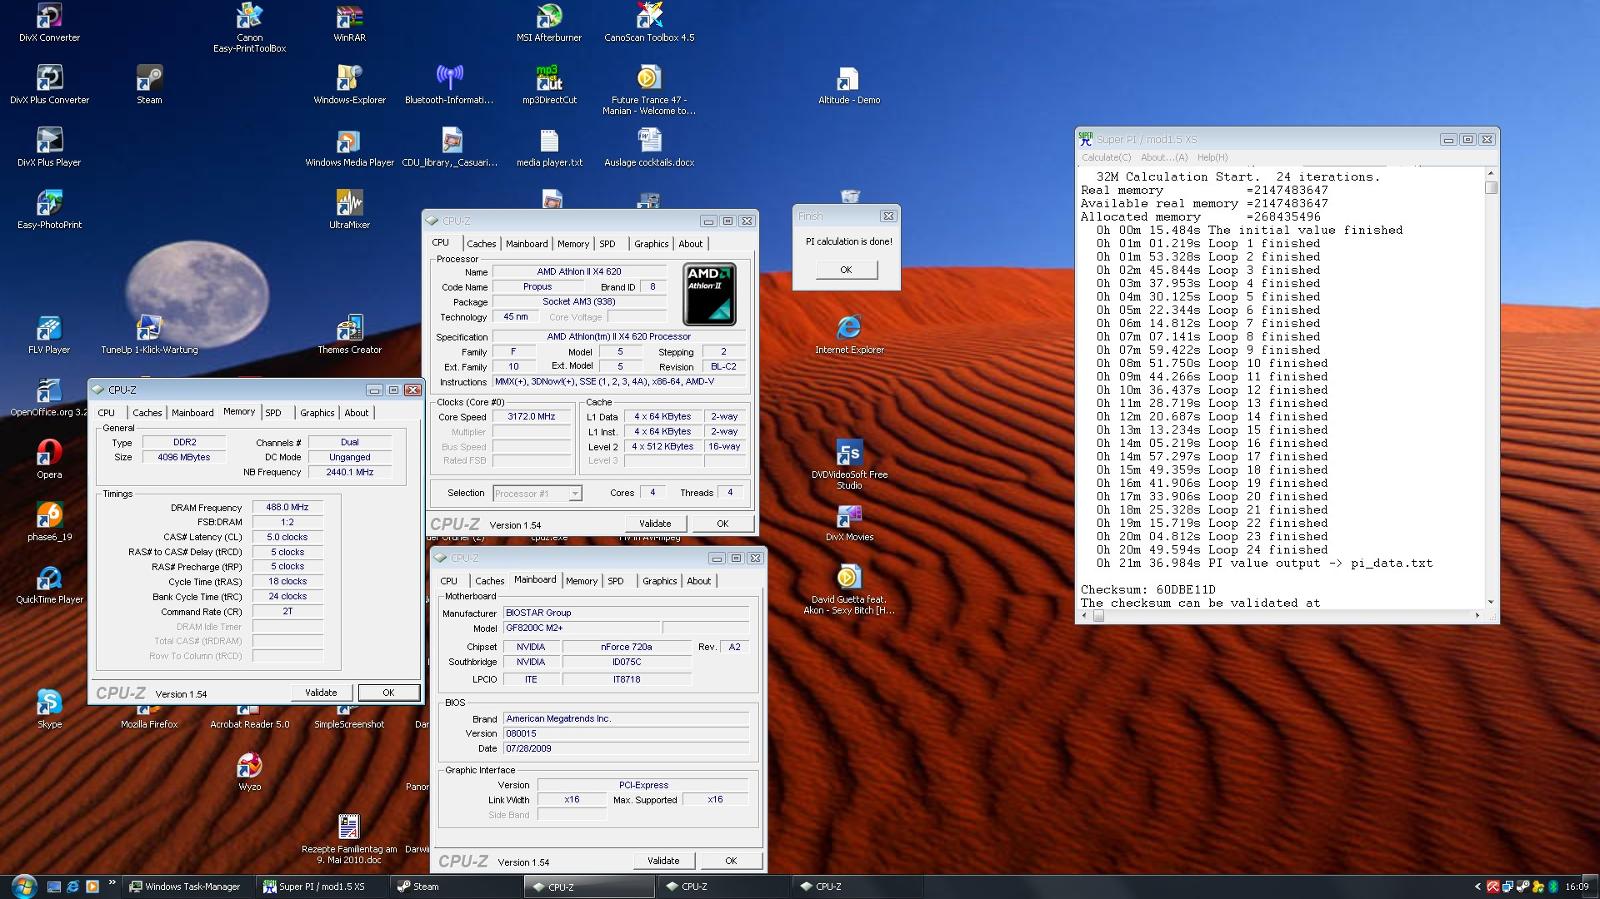
Task: Open Auslage cocktails.docx document
Action: (x=649, y=146)
